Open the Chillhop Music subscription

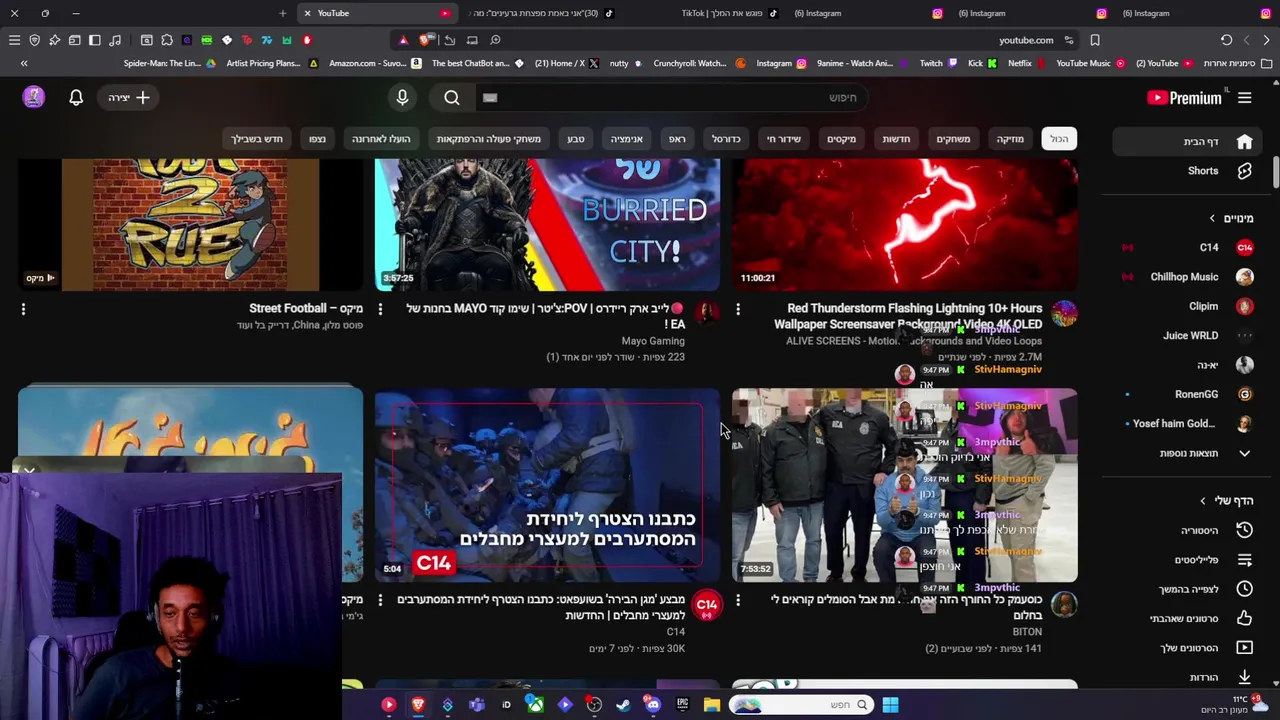coord(1189,277)
